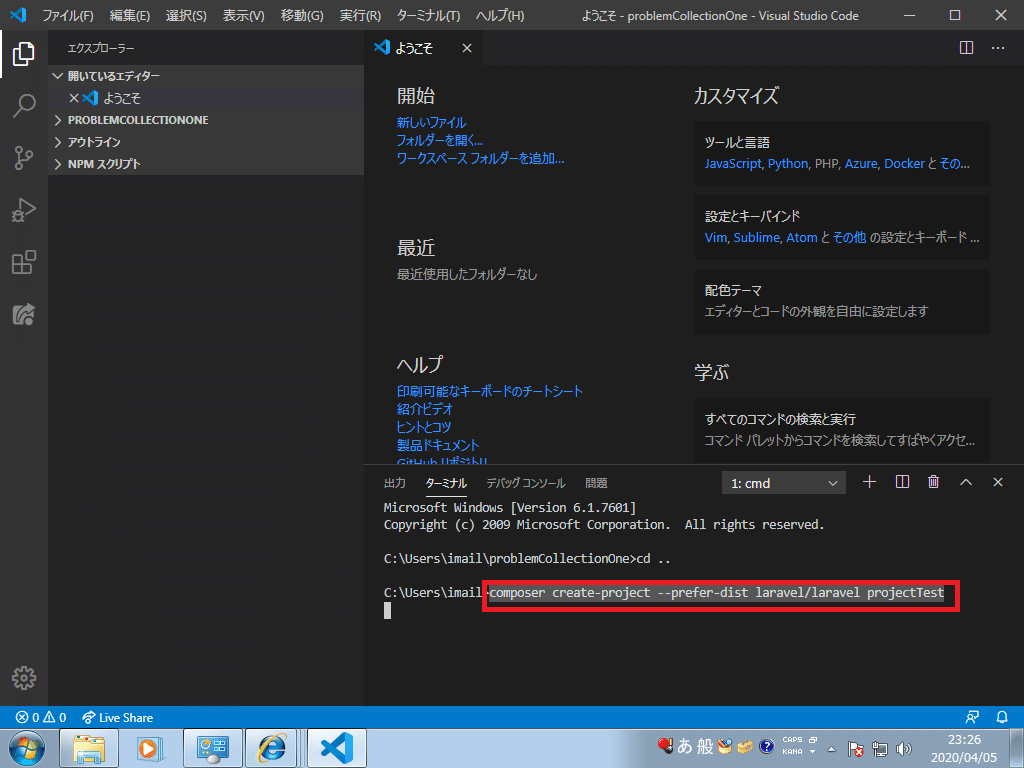Viewport: 1024px width, 768px height.
Task: Click ワークスペース フォルダーを追加... link
Action: [x=480, y=158]
